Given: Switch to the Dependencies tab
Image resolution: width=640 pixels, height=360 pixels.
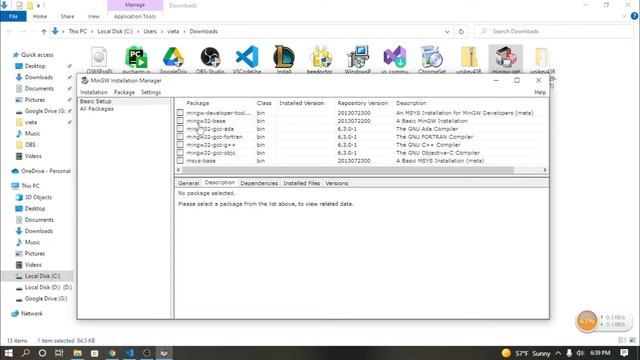Looking at the screenshot, I should click(x=259, y=183).
